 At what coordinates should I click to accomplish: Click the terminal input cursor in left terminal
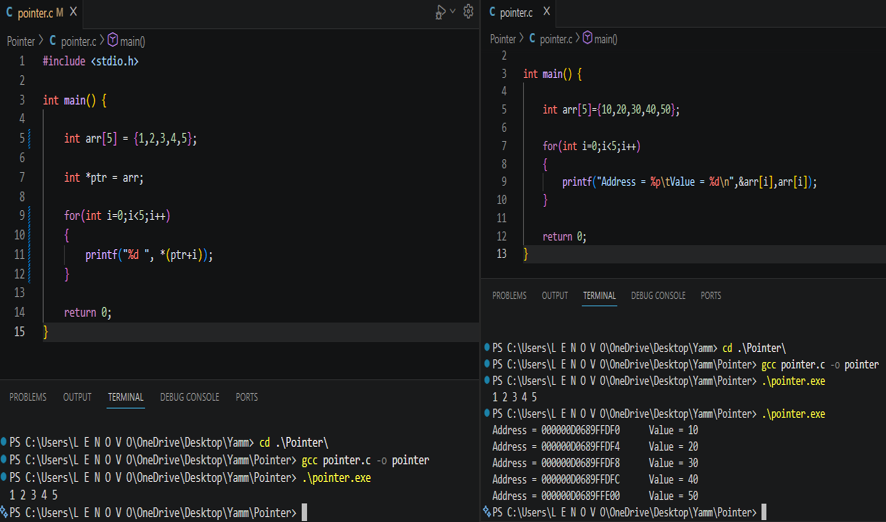coord(304,512)
